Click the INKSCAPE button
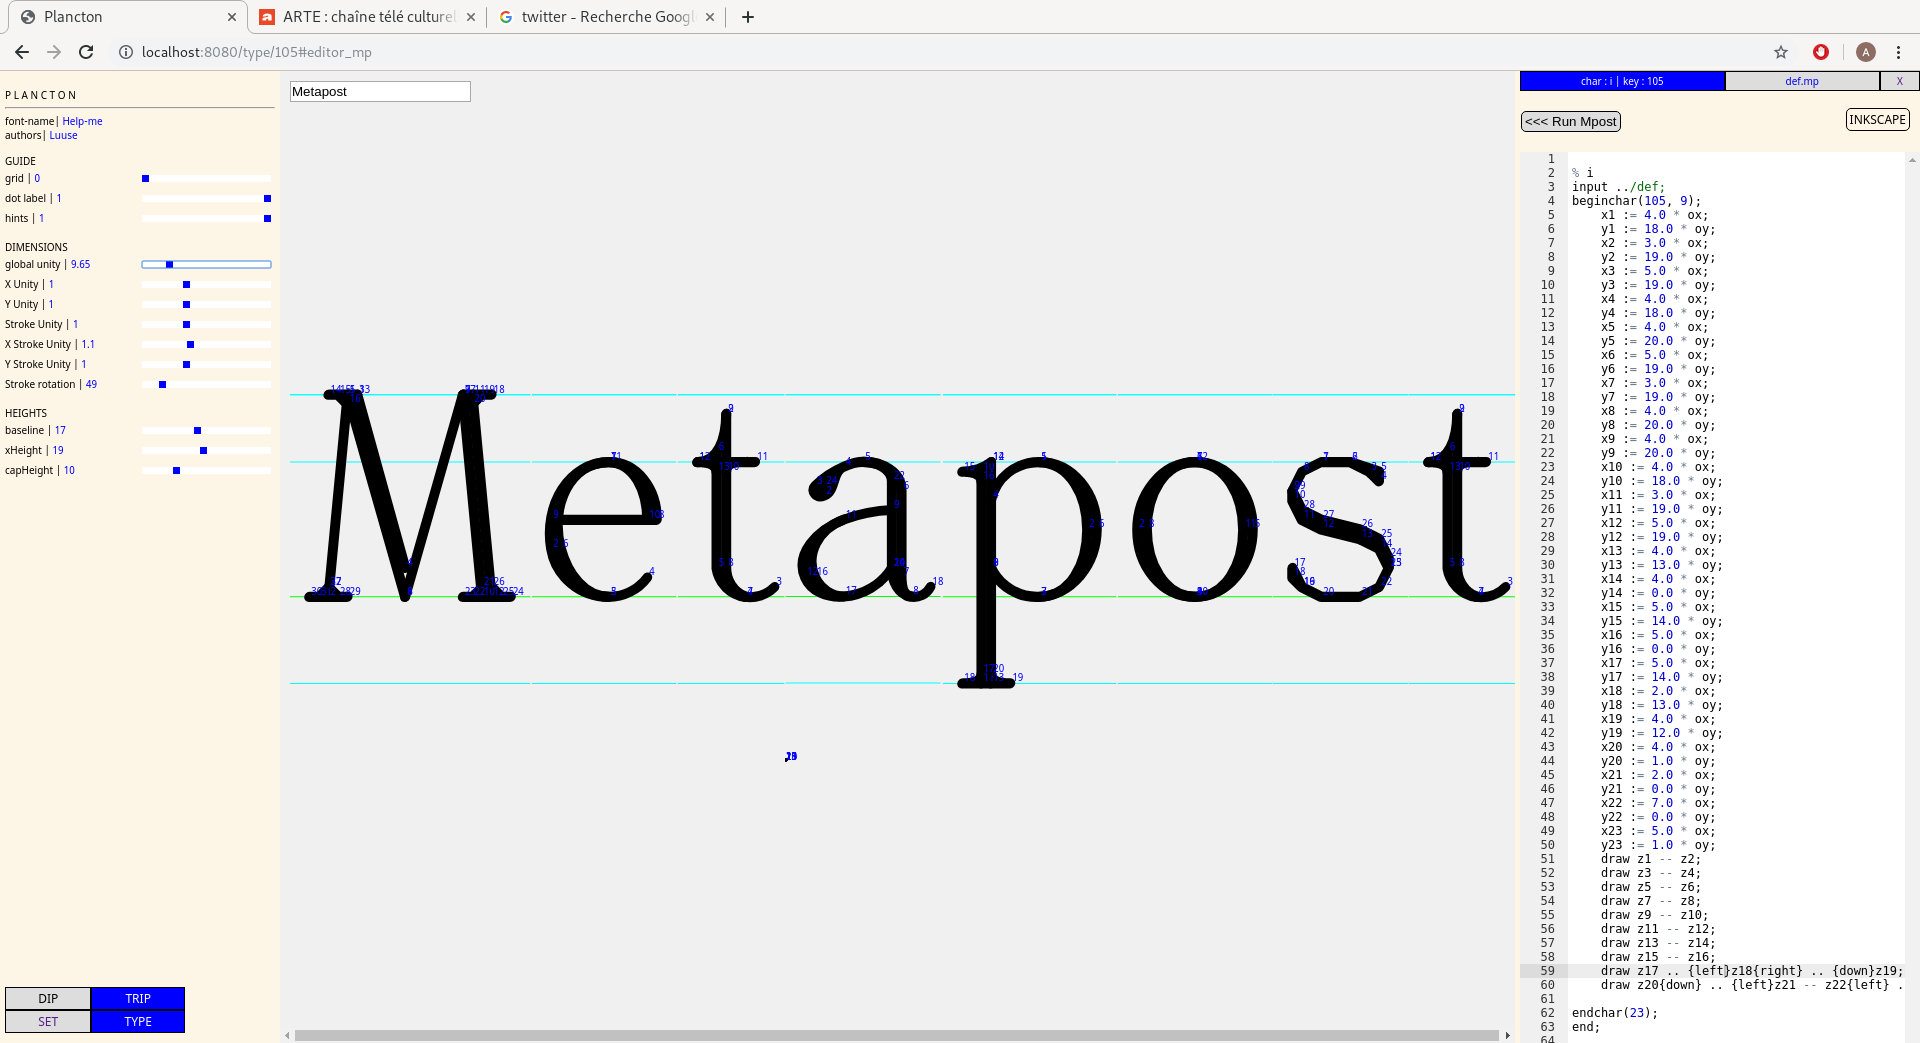1920x1043 pixels. coord(1877,120)
